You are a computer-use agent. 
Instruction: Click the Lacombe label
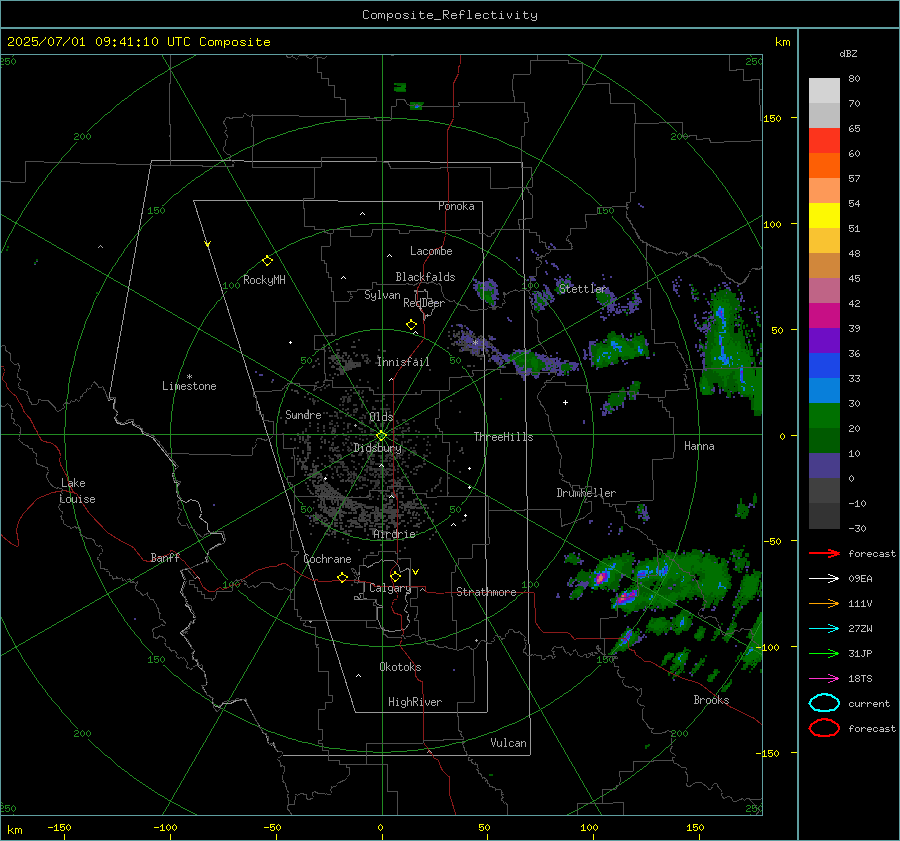[431, 251]
